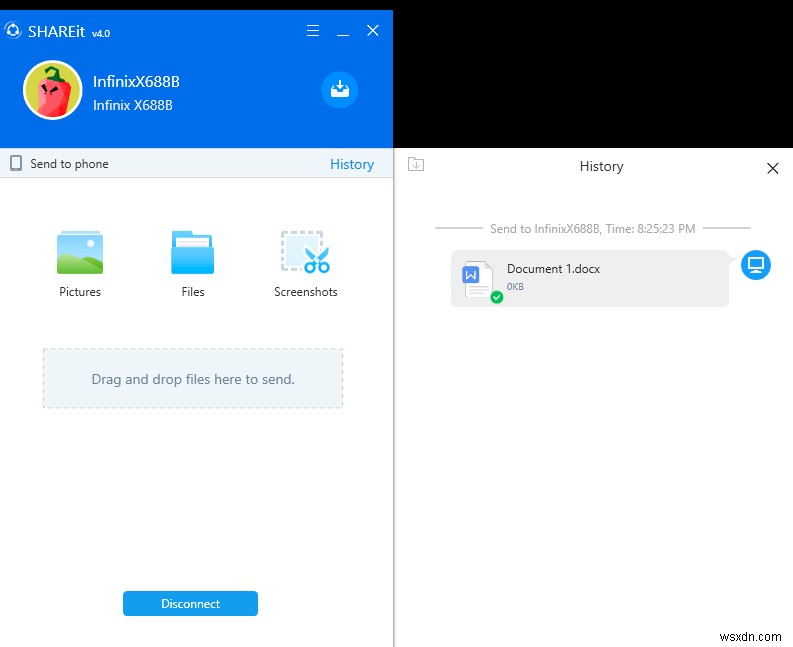Click the red pepper profile avatar
Screen dimensions: 793x647
coord(53,90)
